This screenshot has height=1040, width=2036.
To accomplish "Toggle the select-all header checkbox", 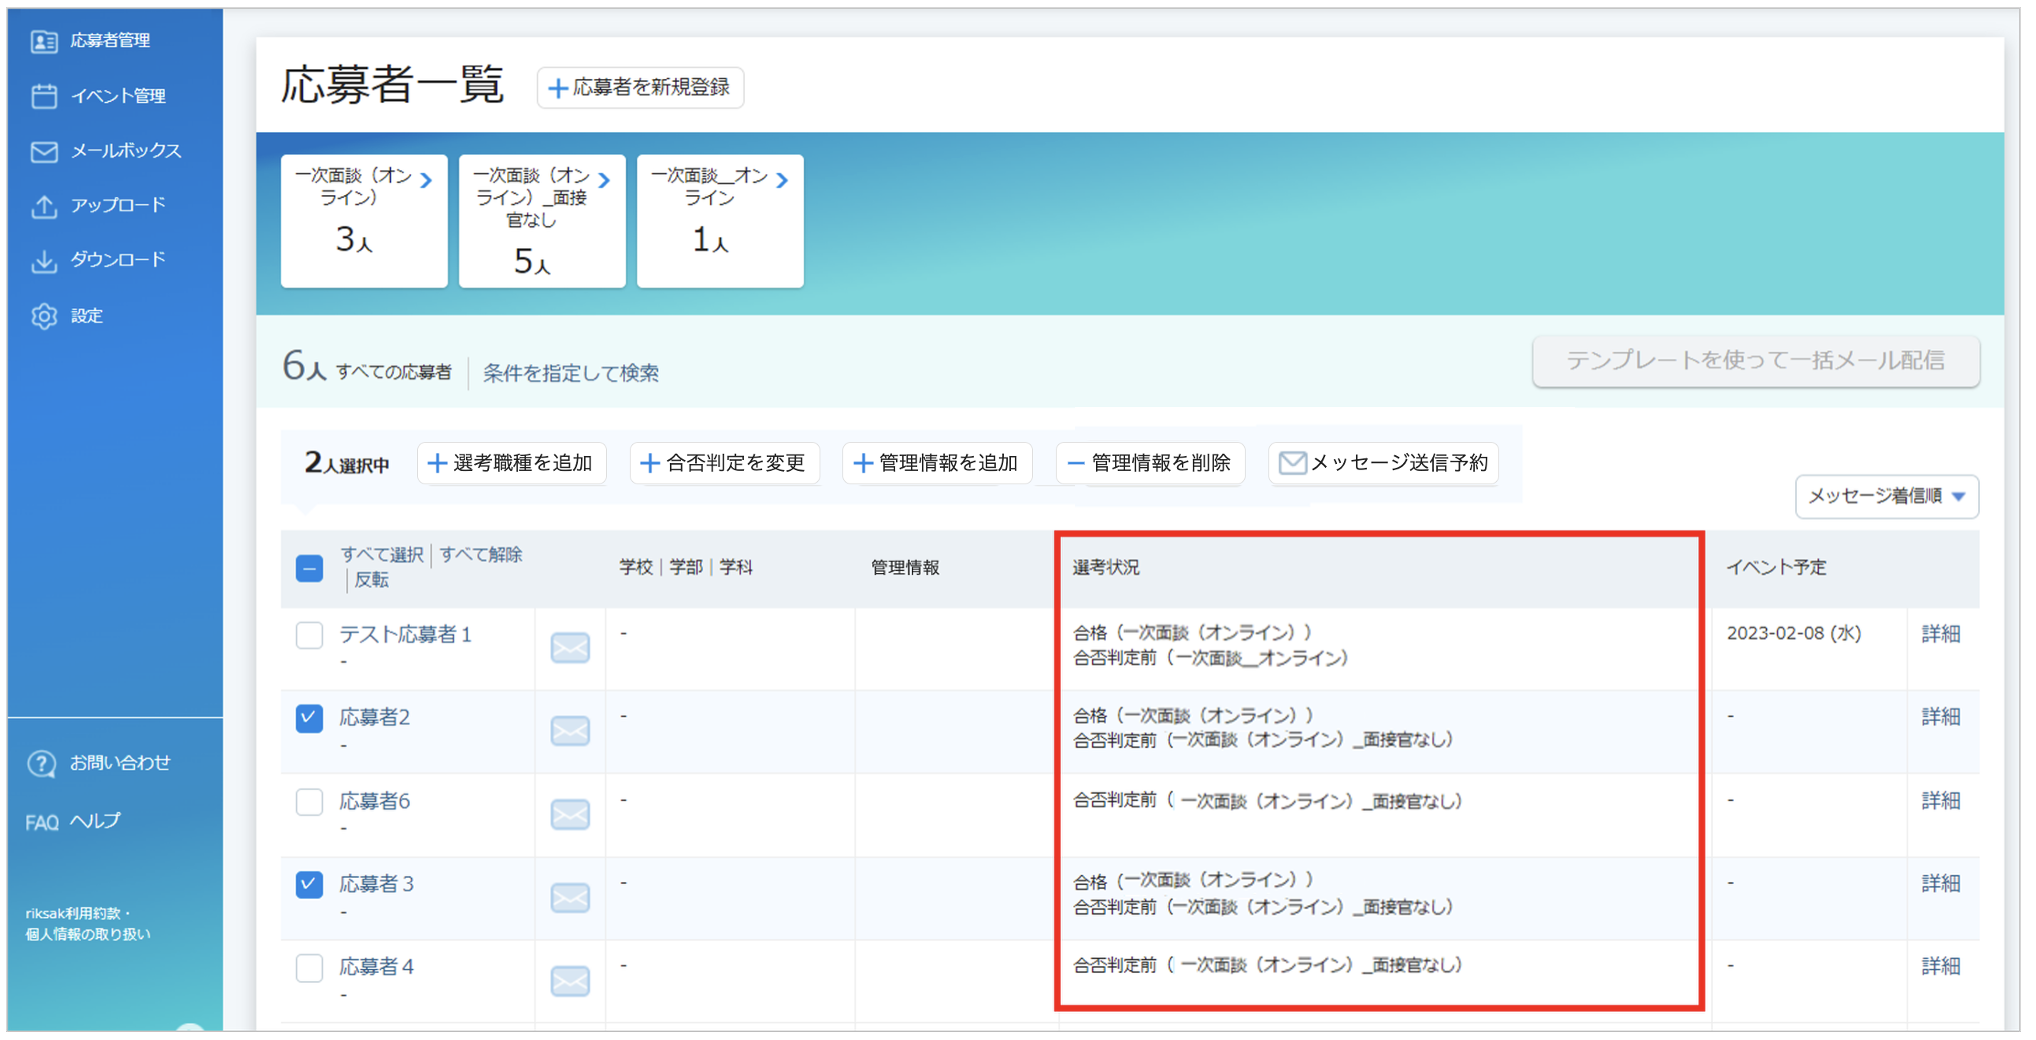I will click(309, 568).
